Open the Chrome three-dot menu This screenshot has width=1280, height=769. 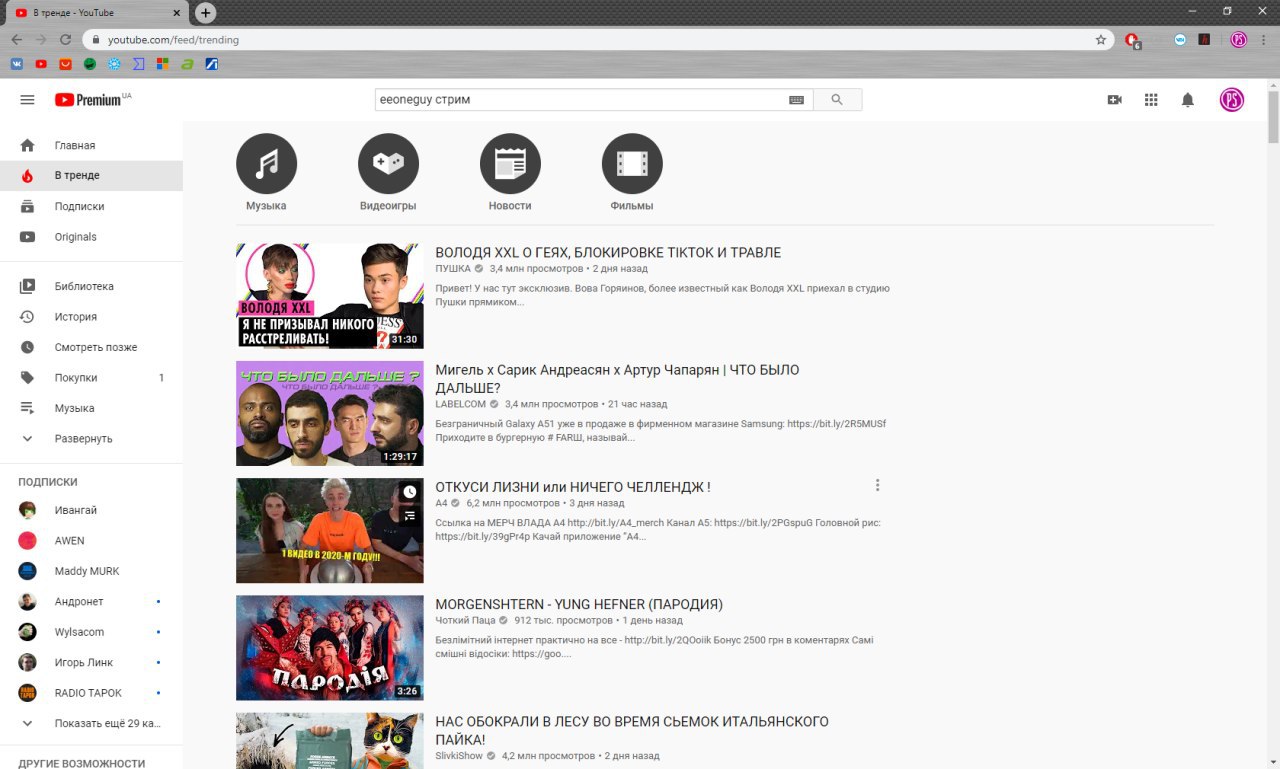click(1264, 40)
